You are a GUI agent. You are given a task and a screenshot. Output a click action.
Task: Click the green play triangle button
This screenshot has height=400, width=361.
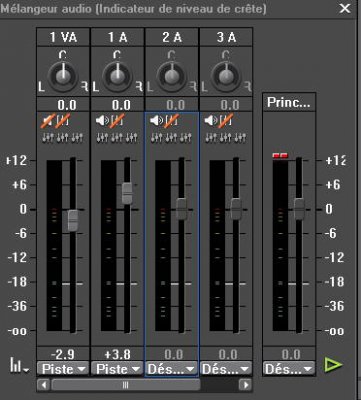coord(333,364)
